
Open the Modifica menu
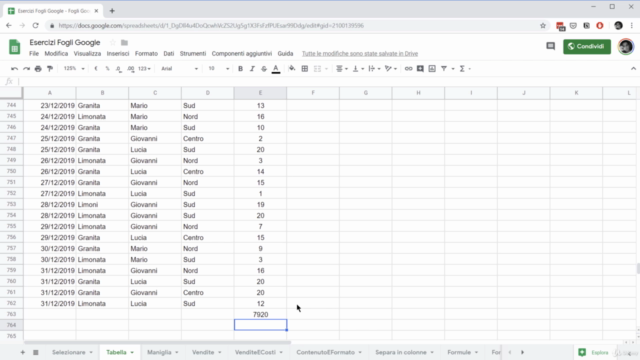tap(56, 53)
